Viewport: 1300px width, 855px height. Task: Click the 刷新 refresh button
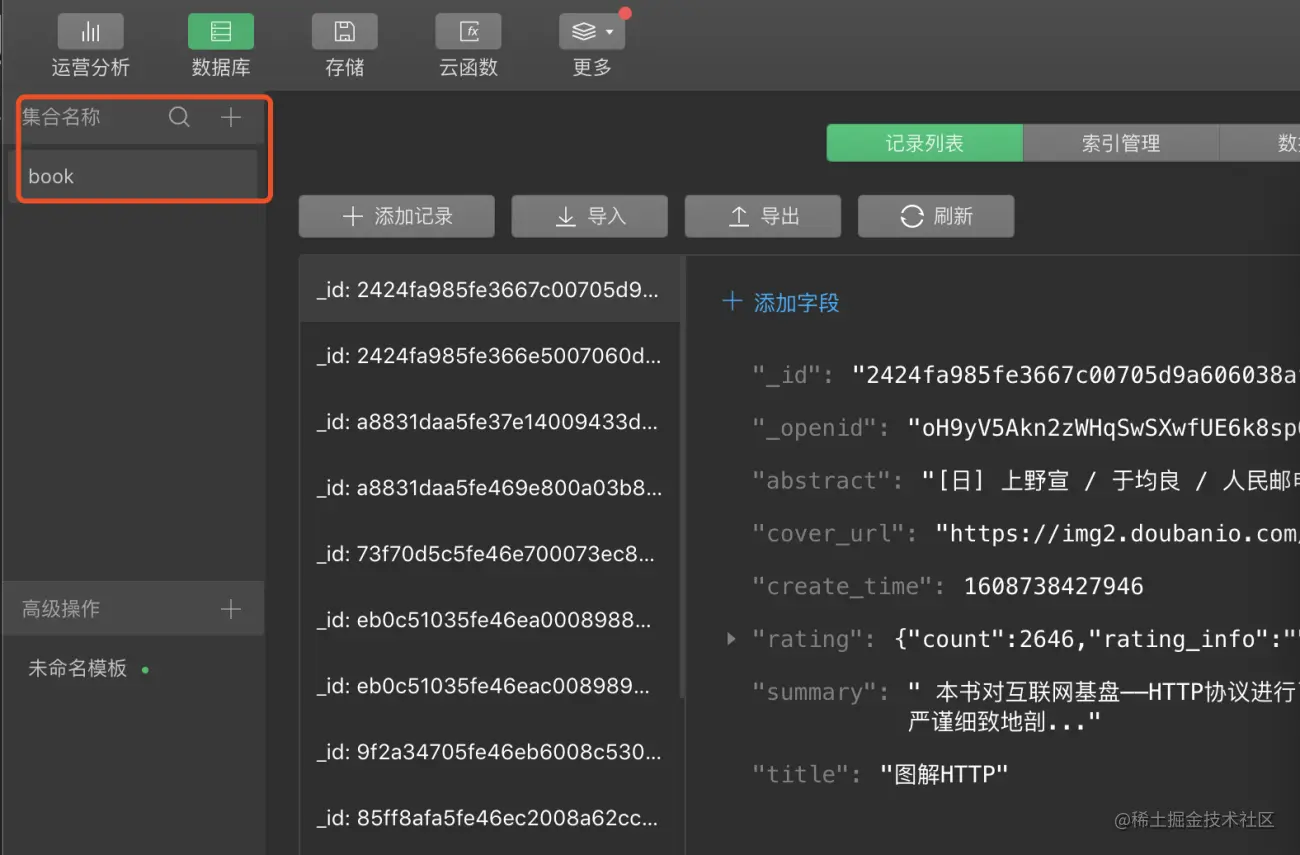pyautogui.click(x=936, y=216)
